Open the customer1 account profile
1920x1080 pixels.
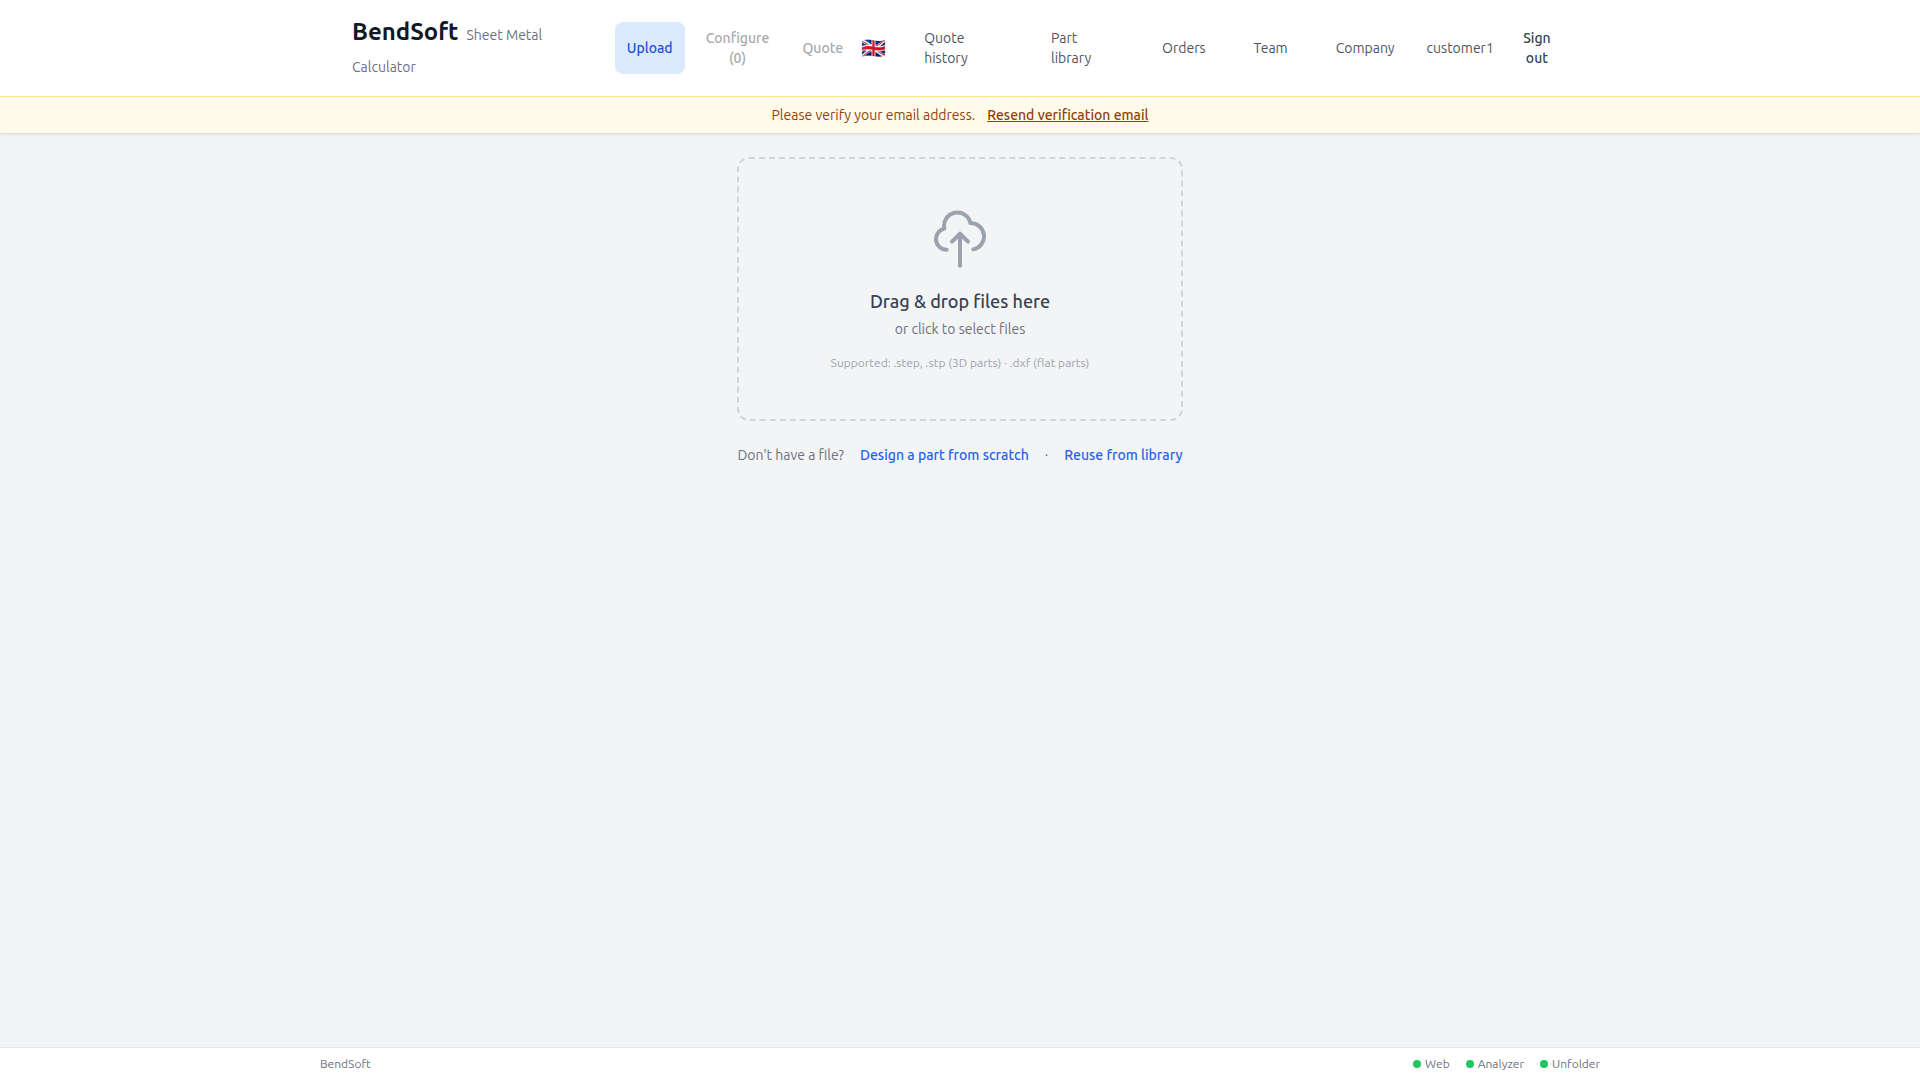click(1459, 48)
